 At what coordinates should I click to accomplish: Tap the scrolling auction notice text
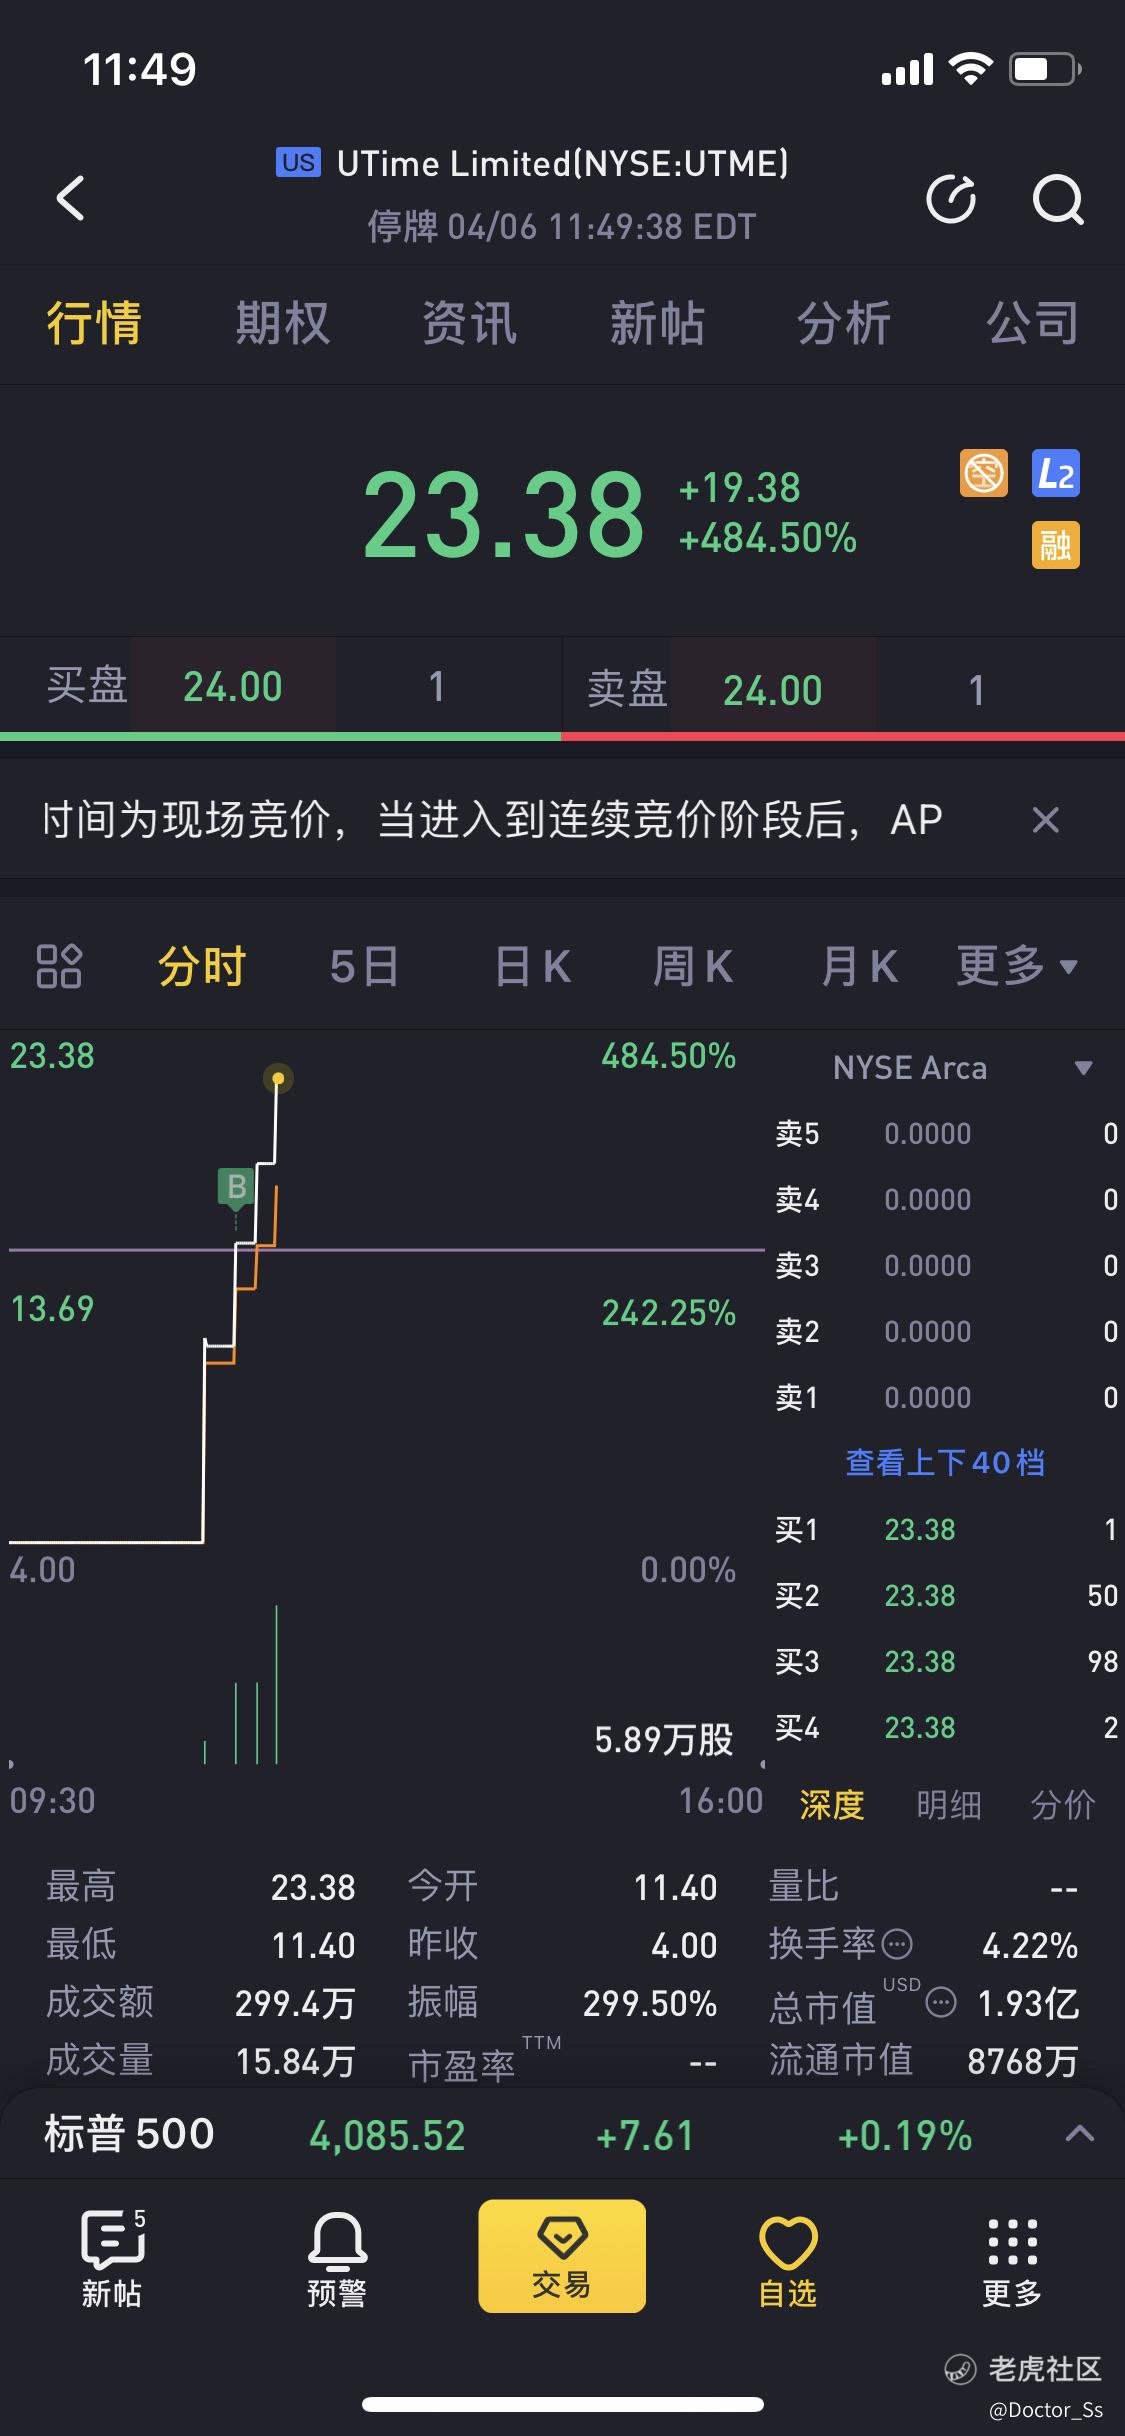click(x=492, y=820)
